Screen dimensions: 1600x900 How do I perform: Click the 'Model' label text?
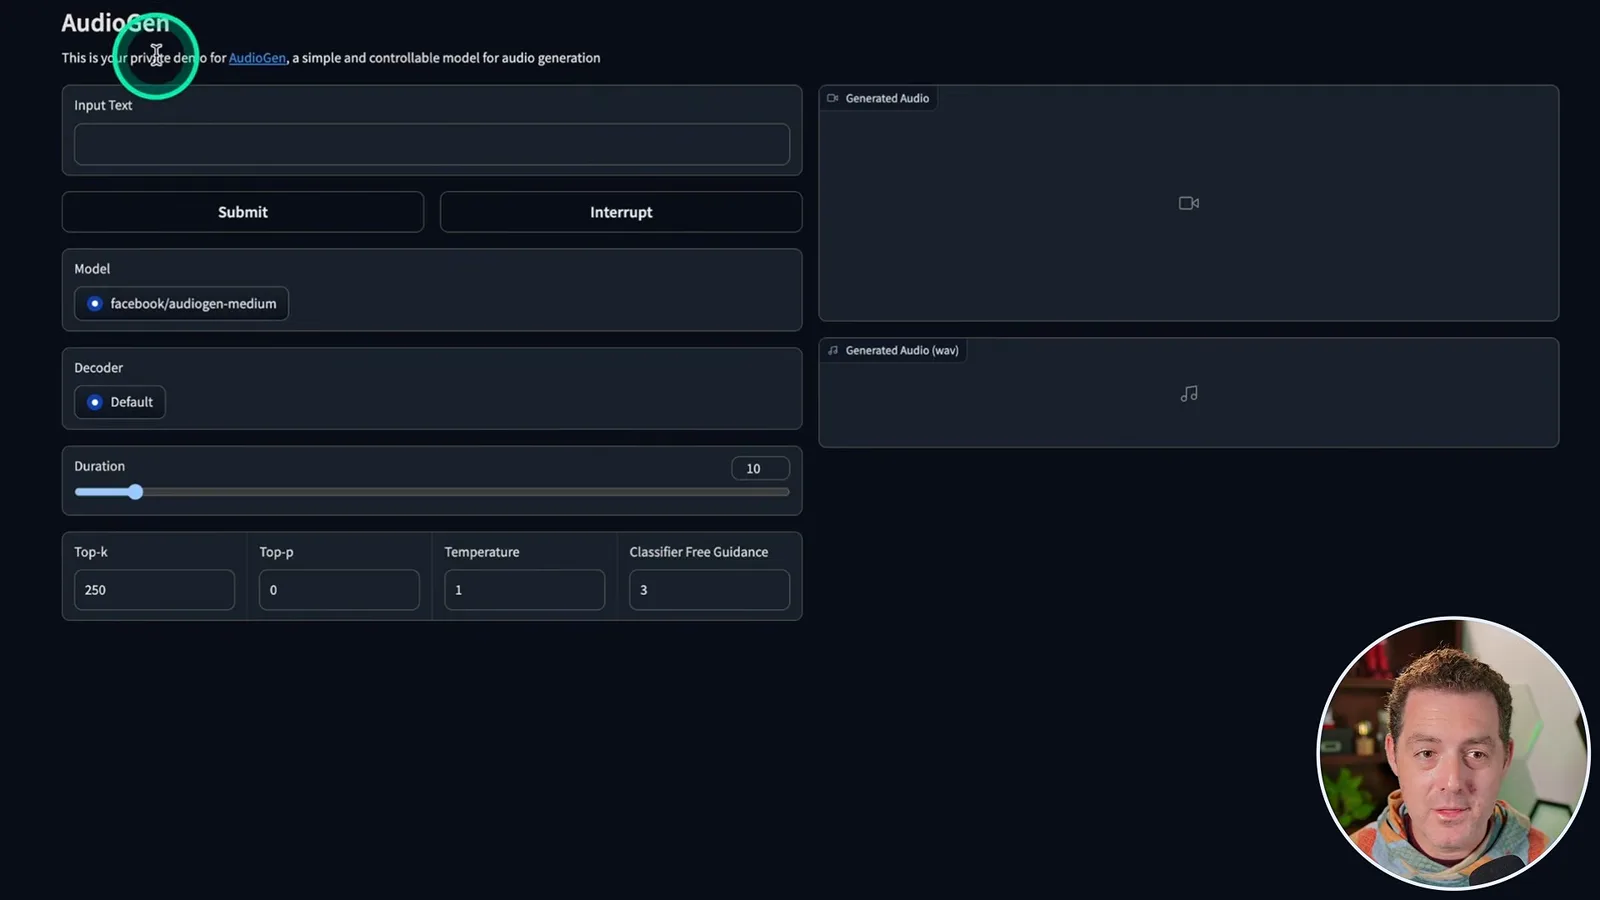[92, 269]
